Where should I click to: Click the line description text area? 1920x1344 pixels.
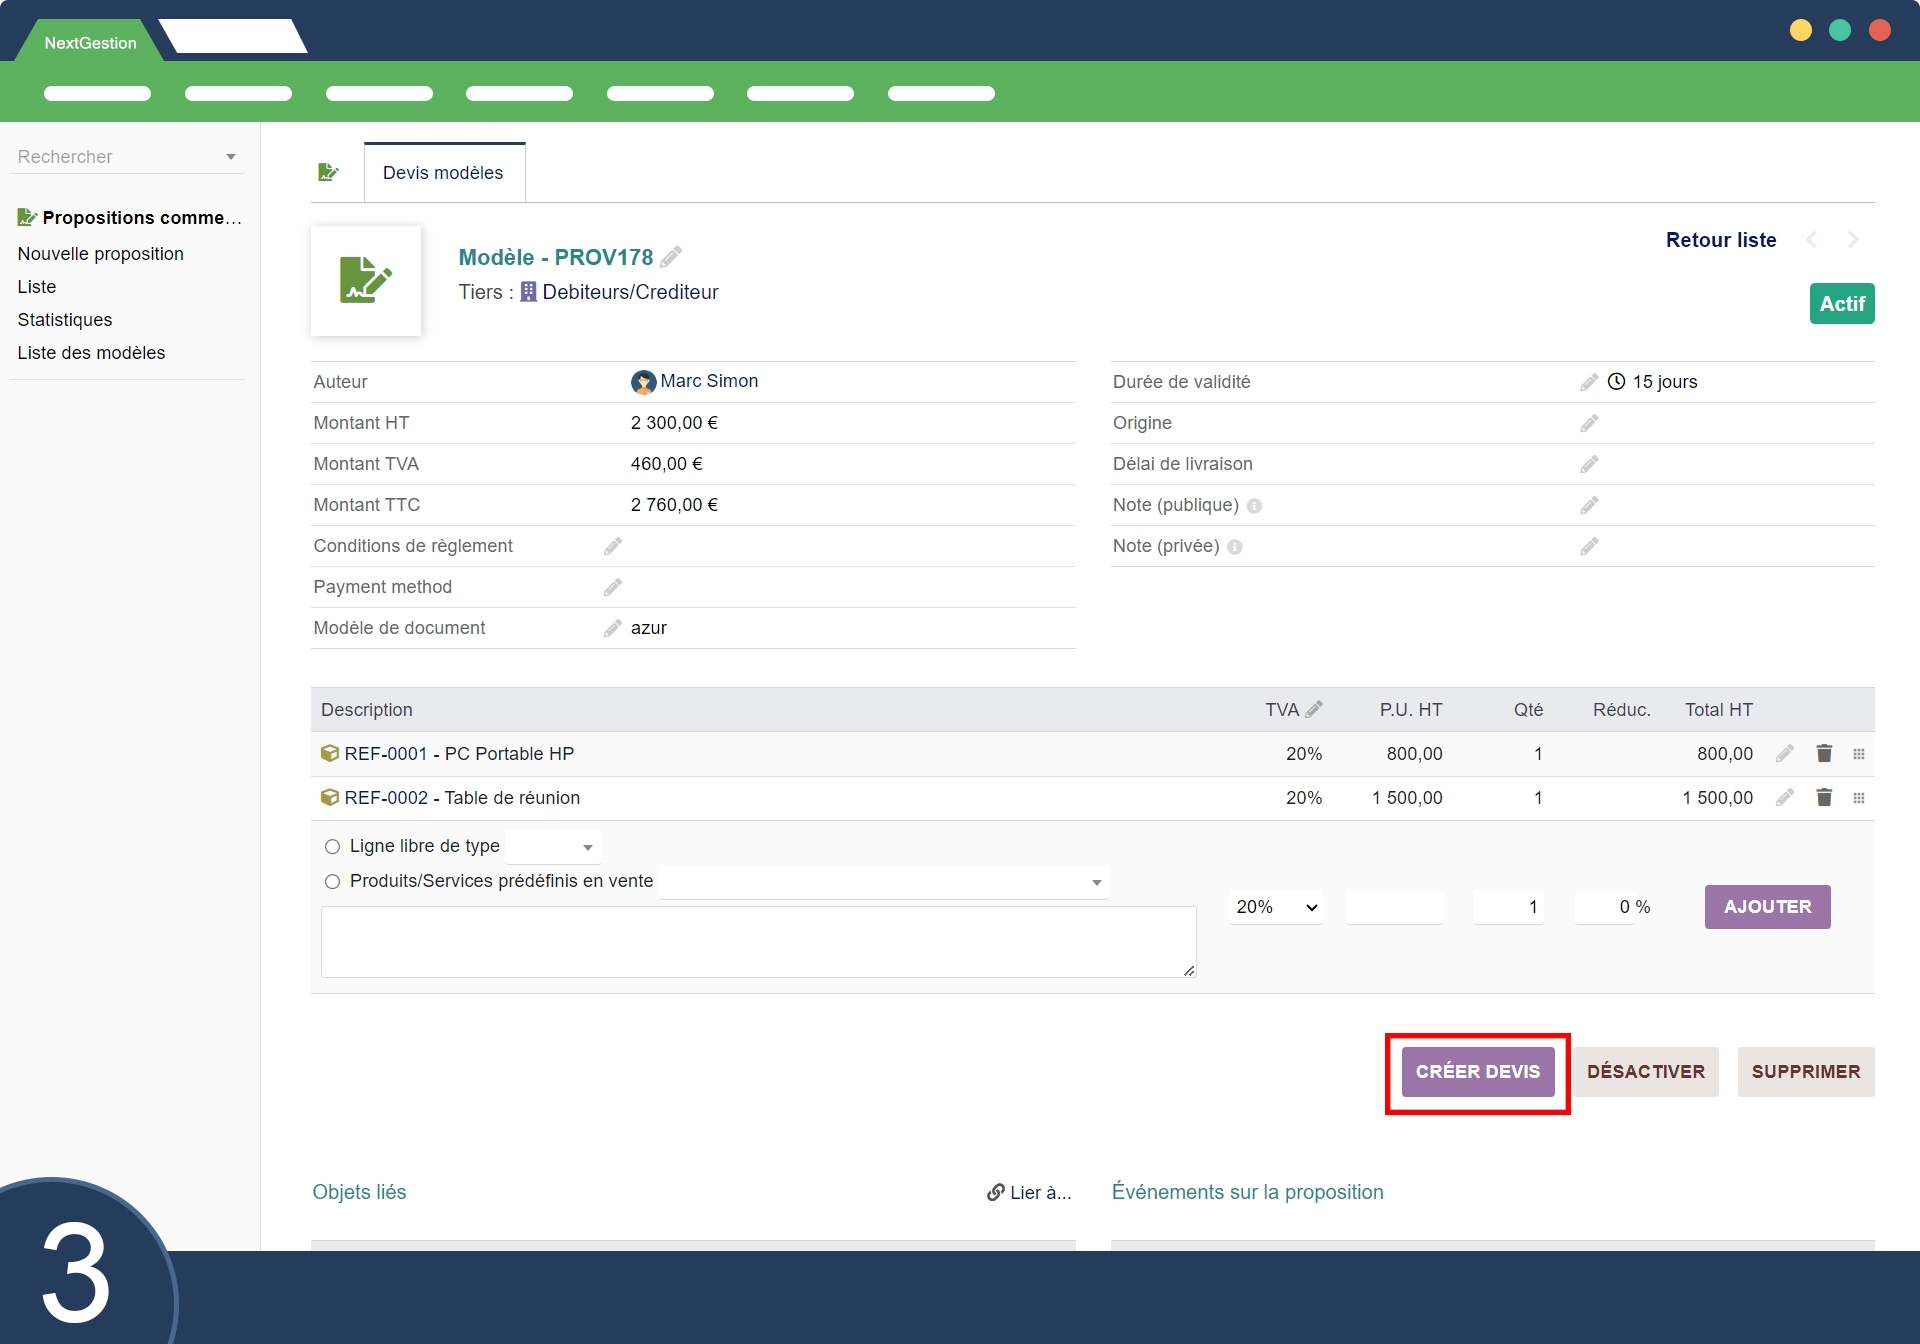pyautogui.click(x=757, y=942)
